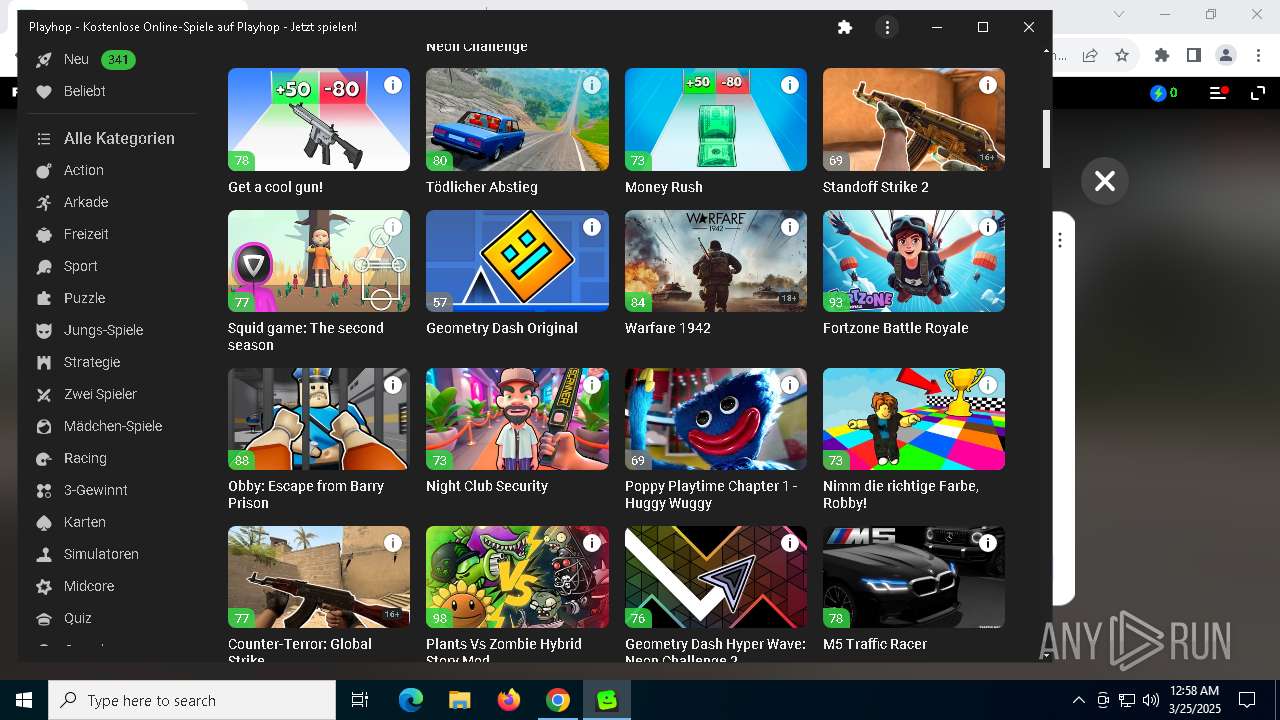Image resolution: width=1280 pixels, height=720 pixels.
Task: Show hidden tray icons chevron
Action: tap(1078, 700)
